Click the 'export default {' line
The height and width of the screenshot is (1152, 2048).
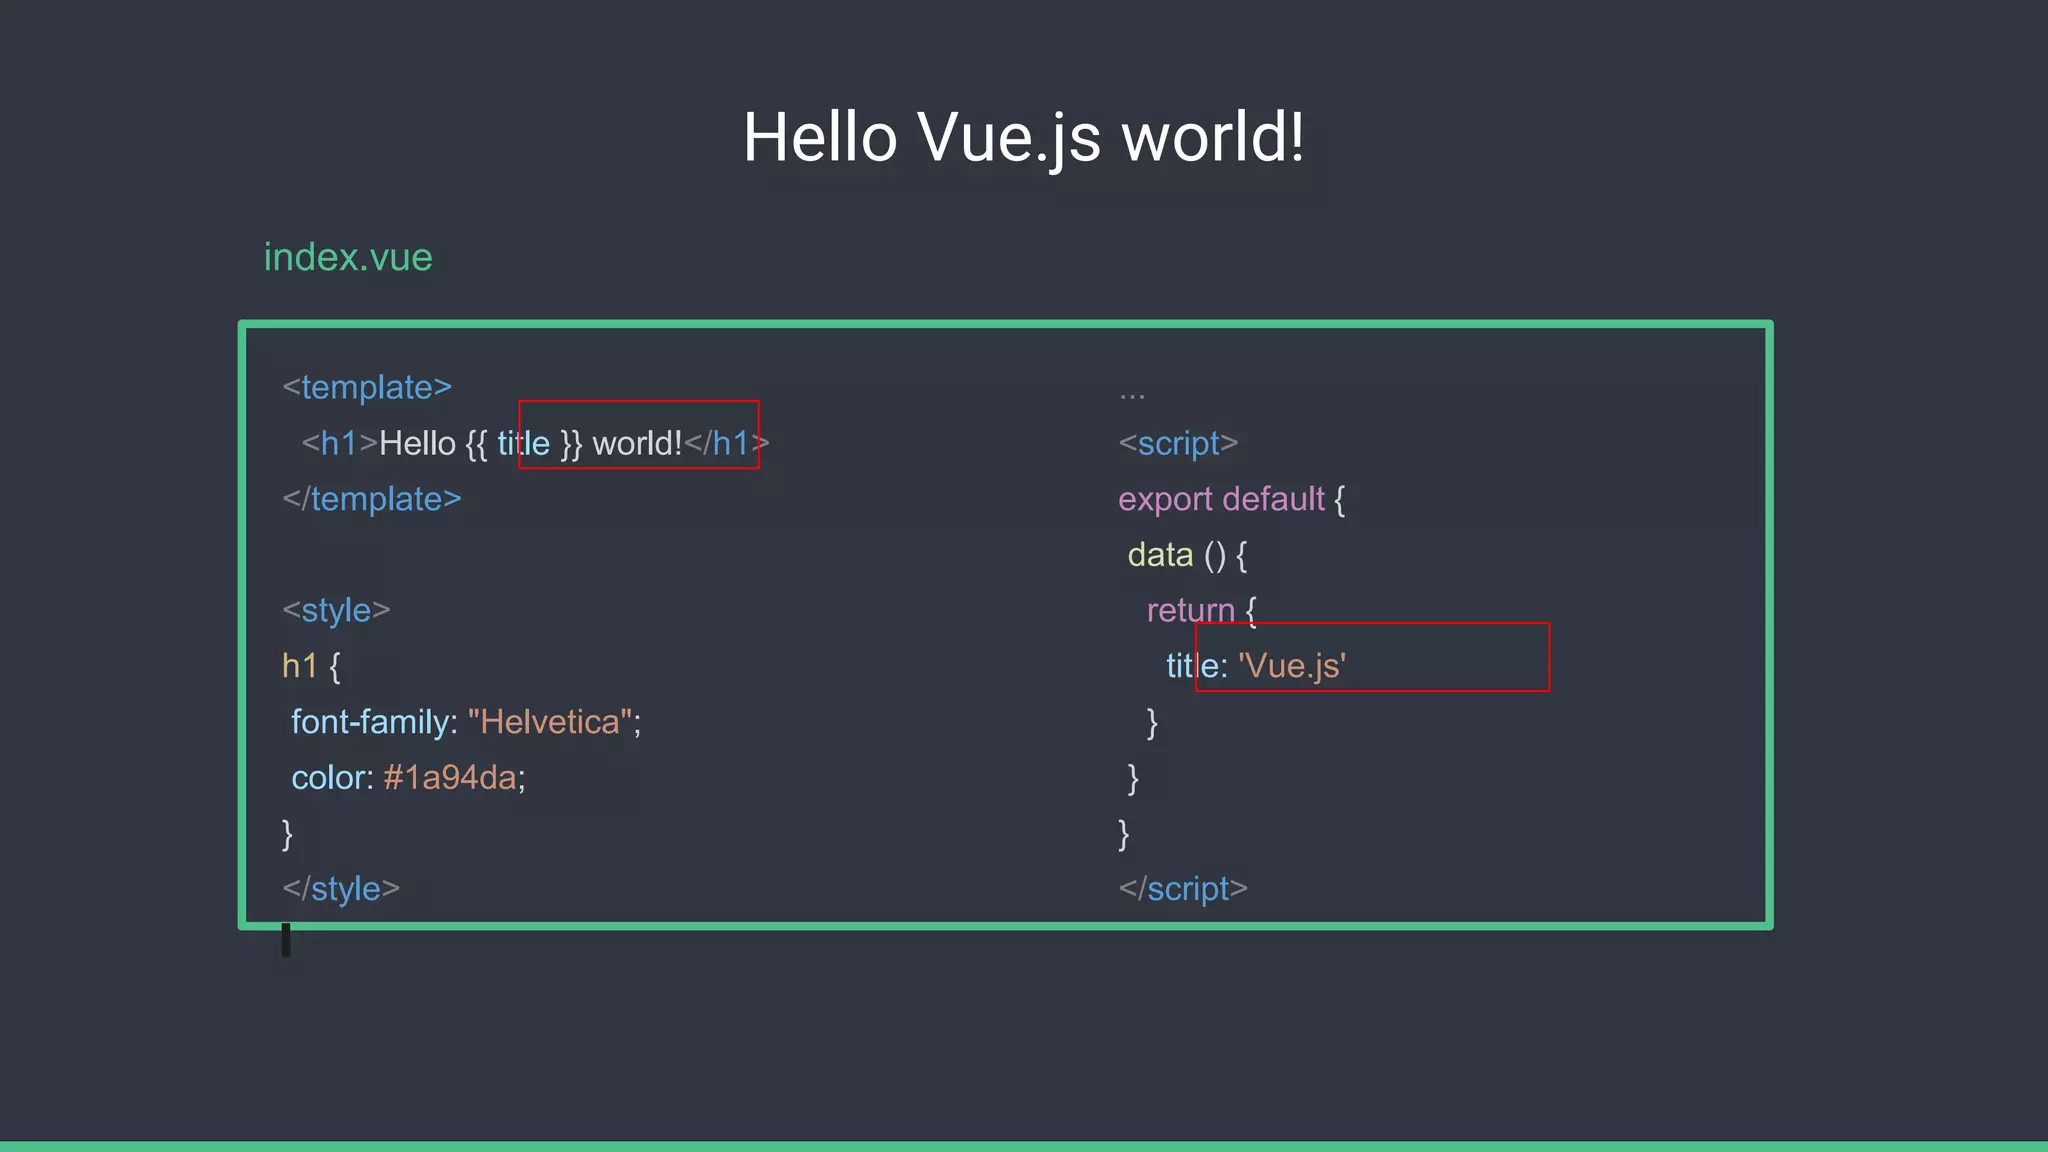(1231, 499)
